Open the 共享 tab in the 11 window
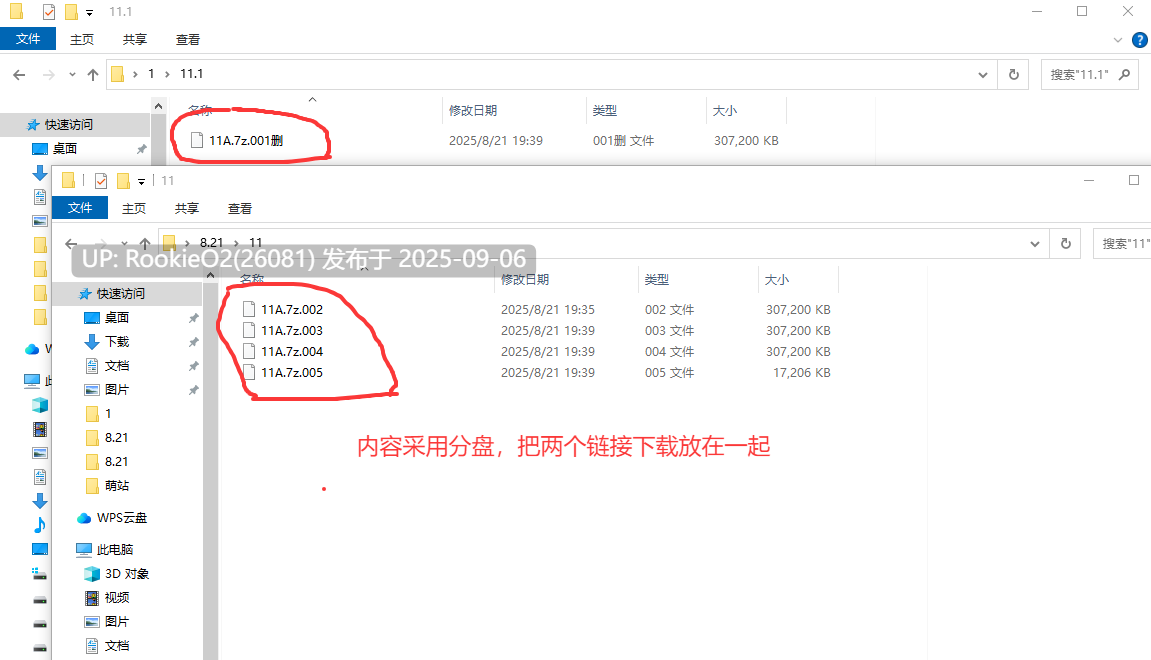 point(186,208)
